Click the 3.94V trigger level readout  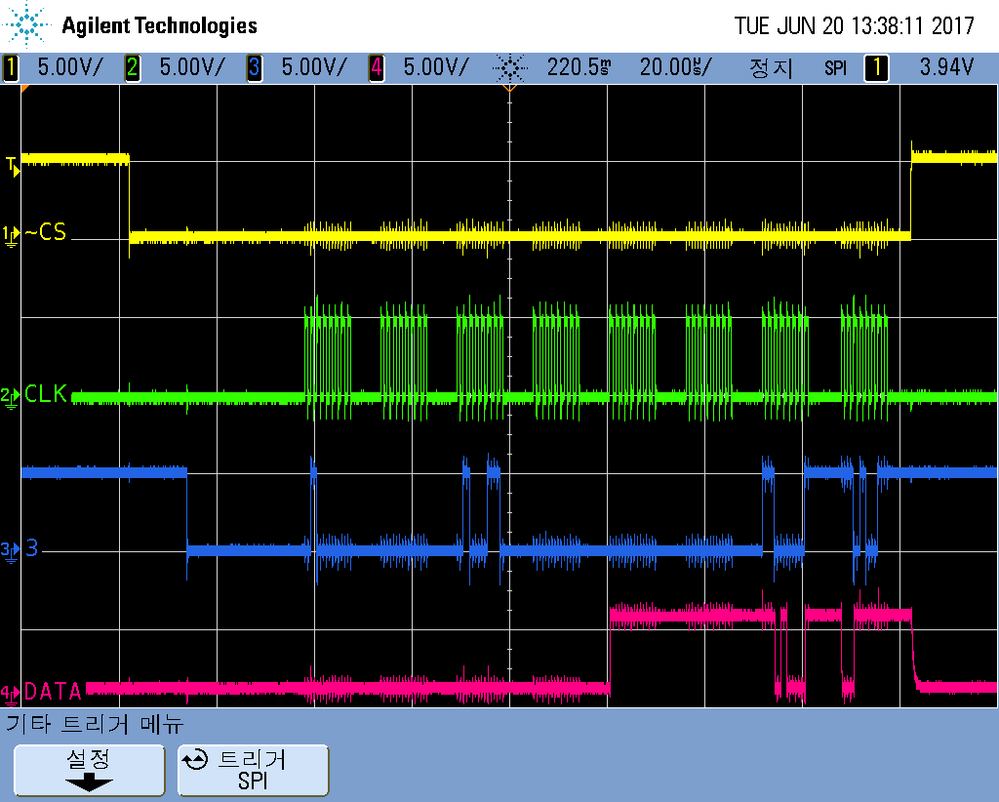pos(947,67)
